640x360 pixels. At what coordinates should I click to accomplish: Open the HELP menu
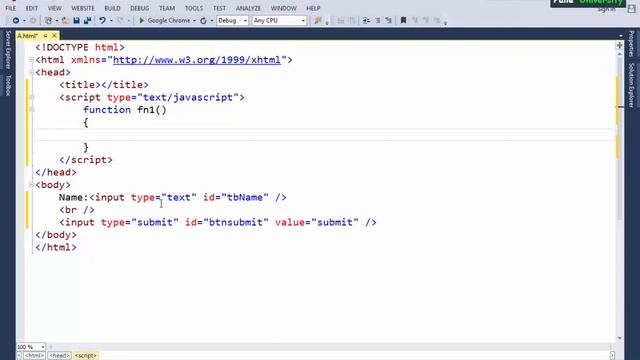point(313,8)
